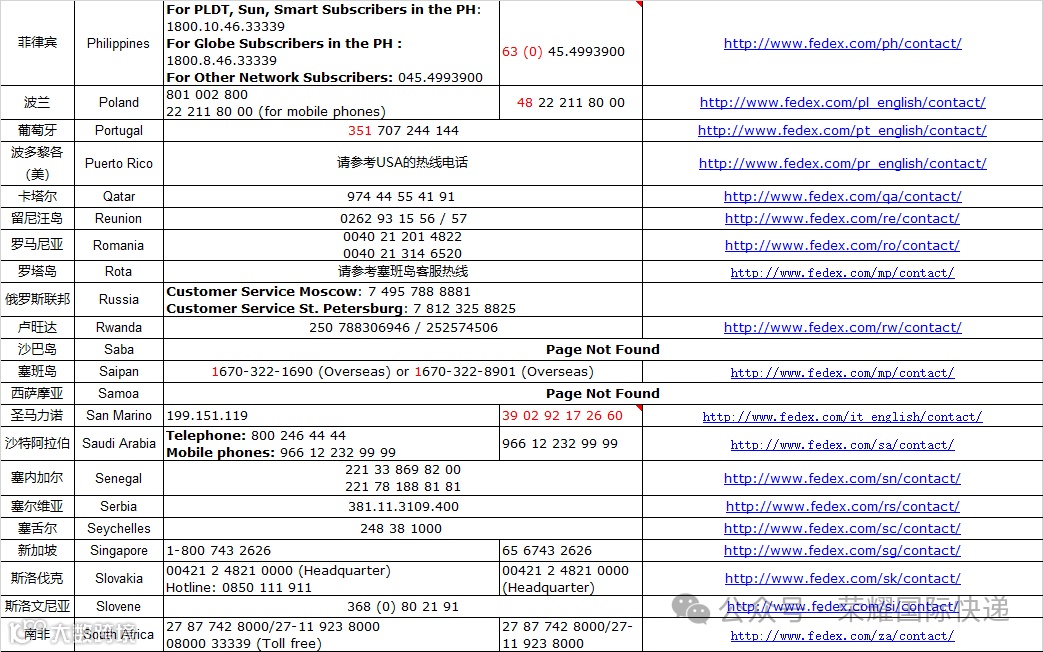Select Seychelles number 248 38 1000
The width and height of the screenshot is (1043, 652).
click(403, 528)
